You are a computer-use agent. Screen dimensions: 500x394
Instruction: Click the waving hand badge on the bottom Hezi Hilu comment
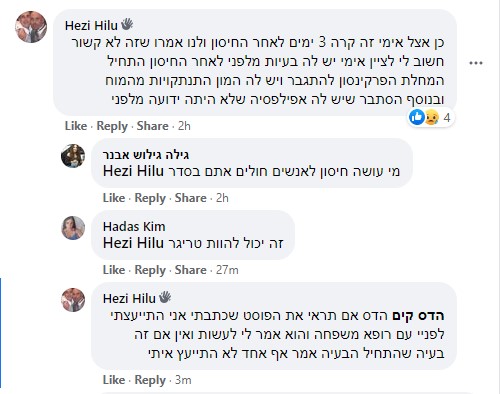click(x=165, y=297)
